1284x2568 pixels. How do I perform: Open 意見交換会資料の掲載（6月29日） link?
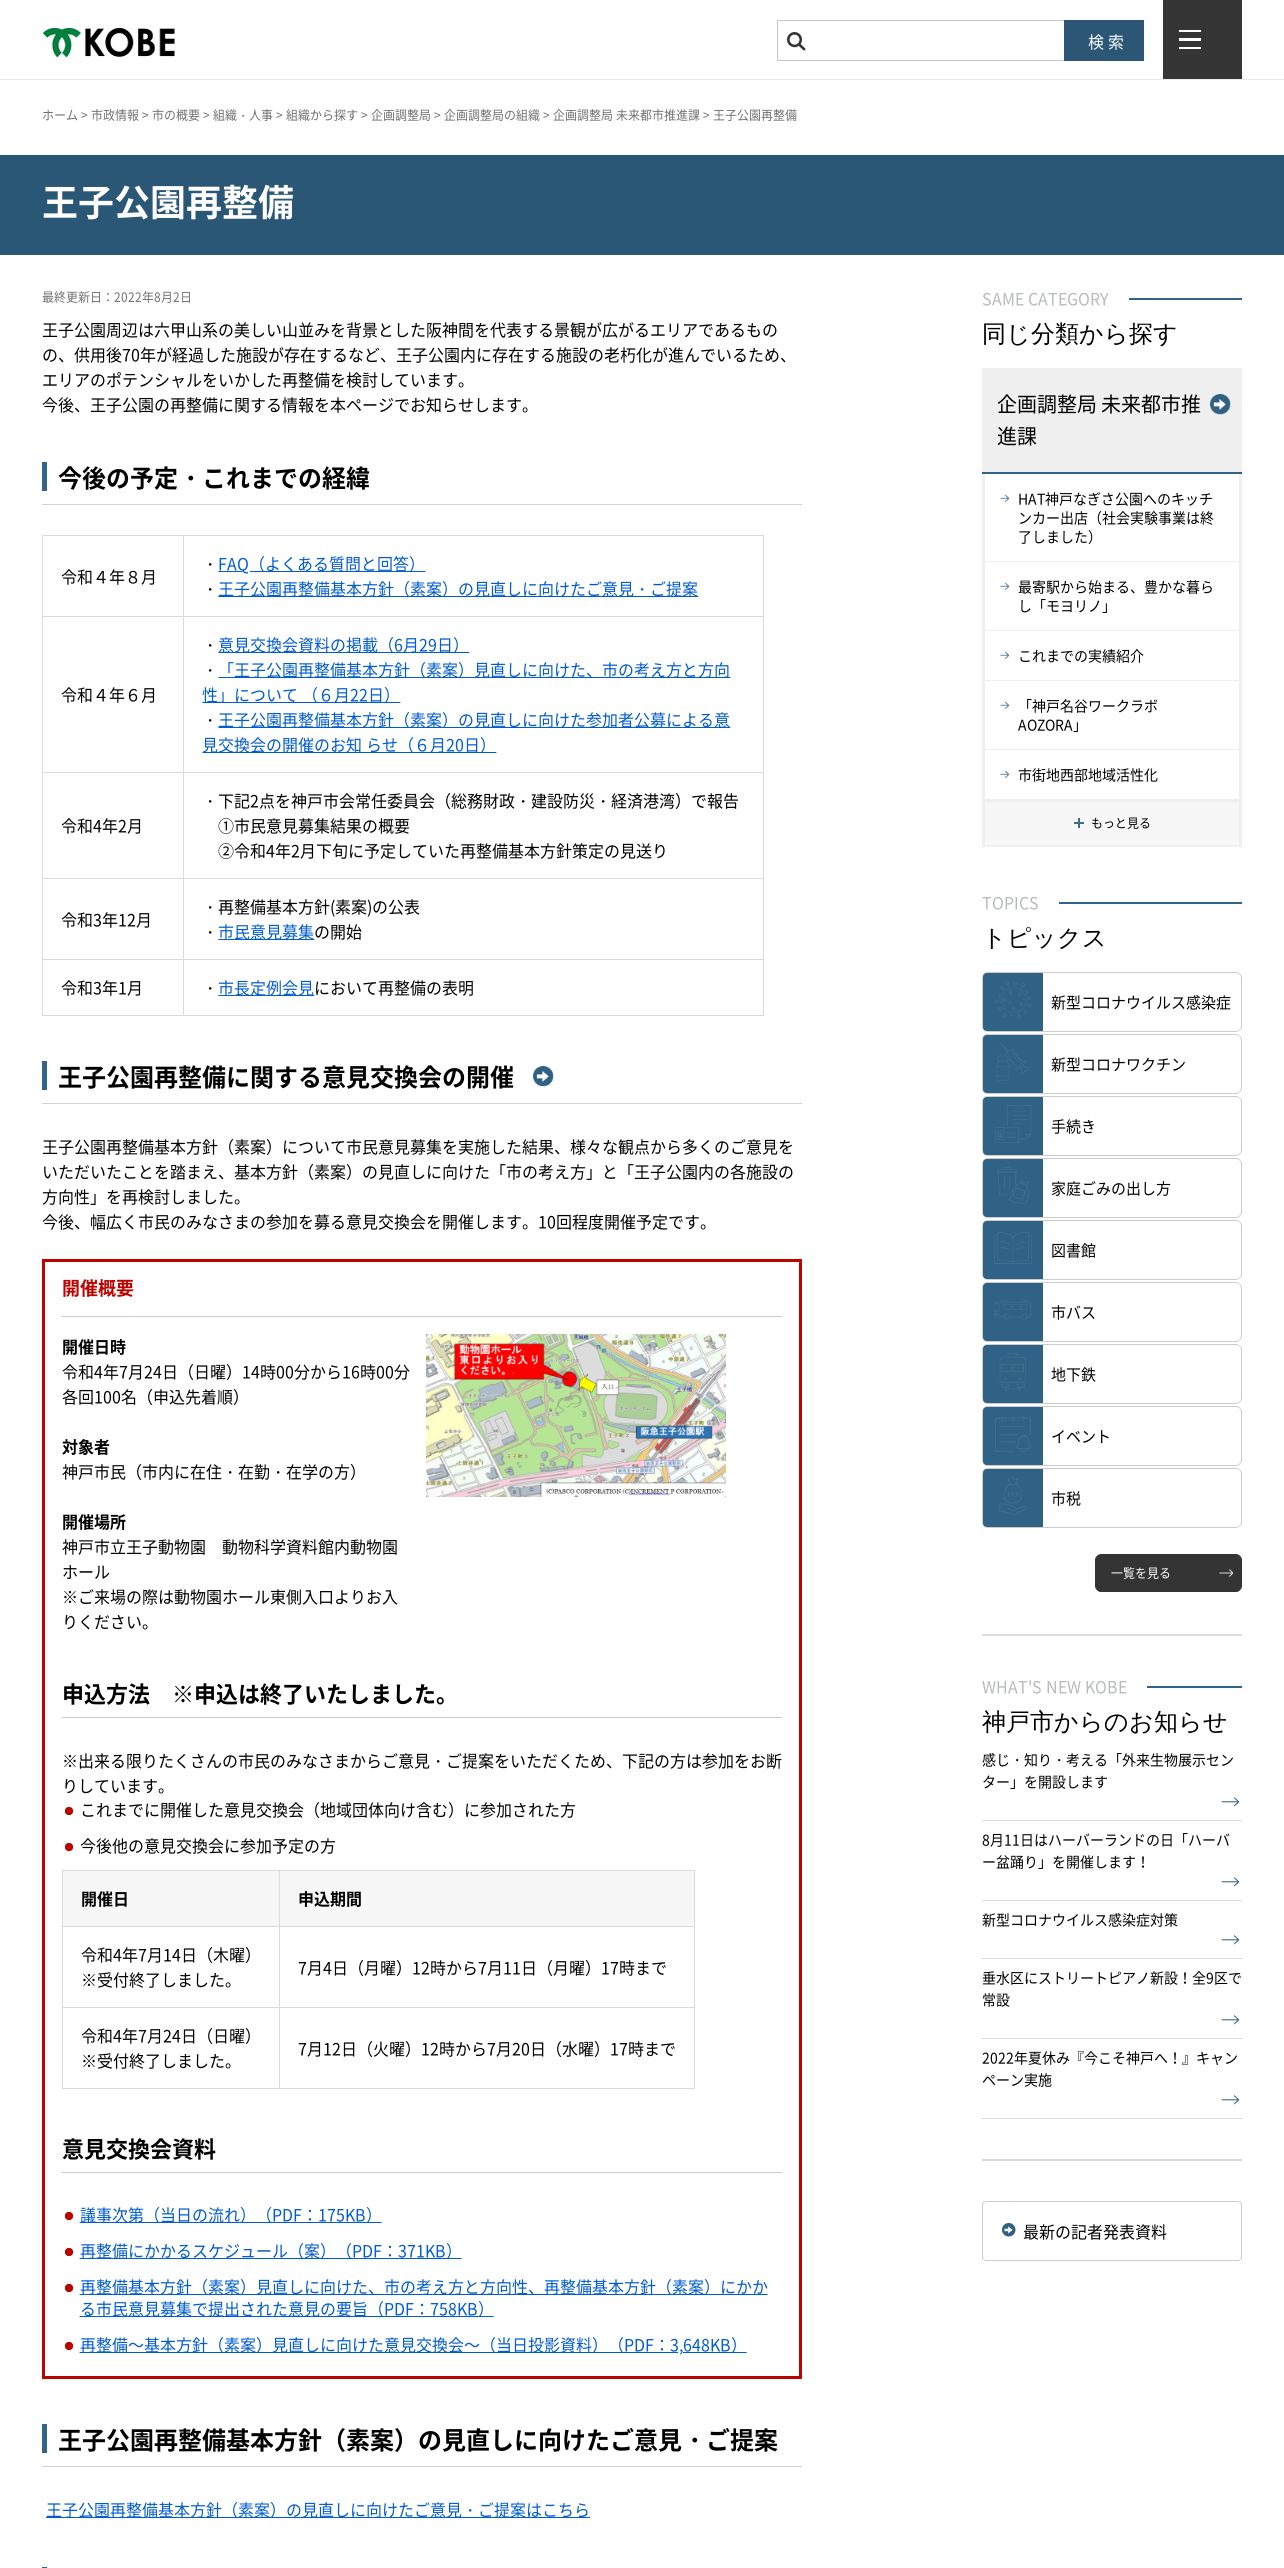[343, 645]
